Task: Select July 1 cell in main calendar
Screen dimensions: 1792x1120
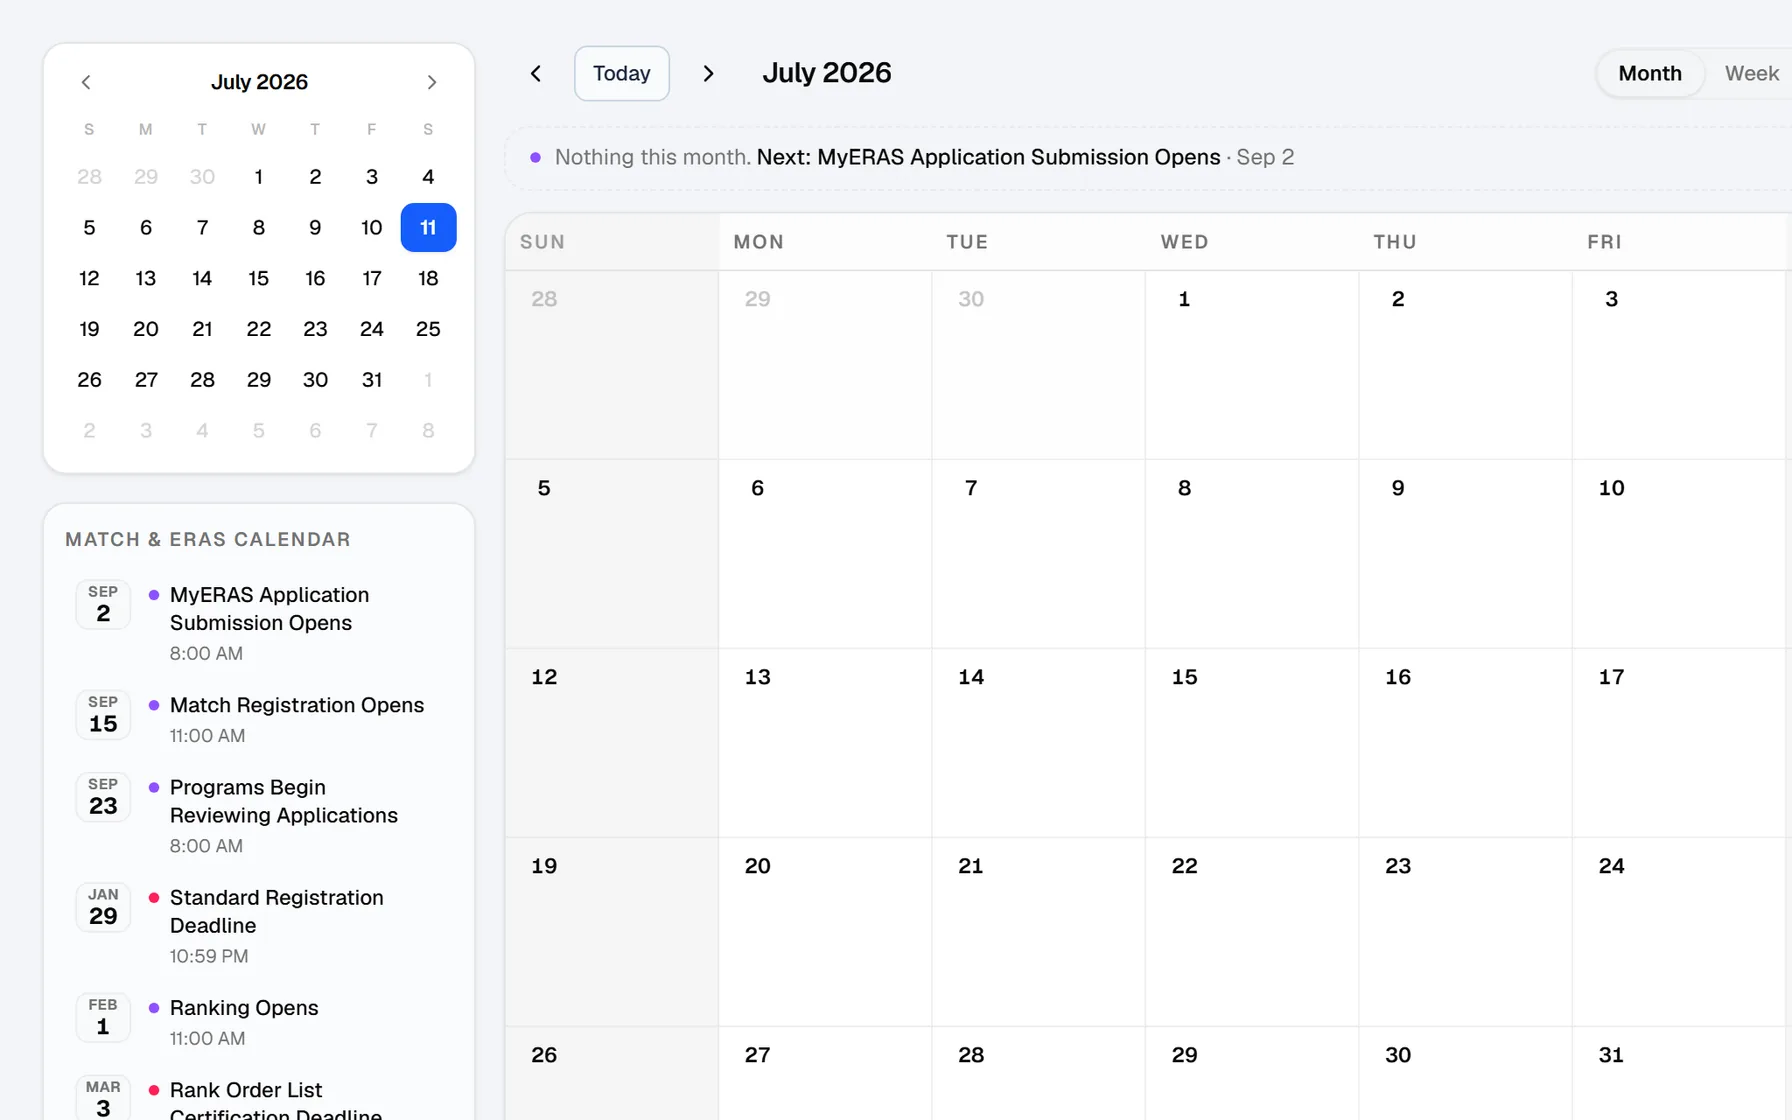Action: point(1252,365)
